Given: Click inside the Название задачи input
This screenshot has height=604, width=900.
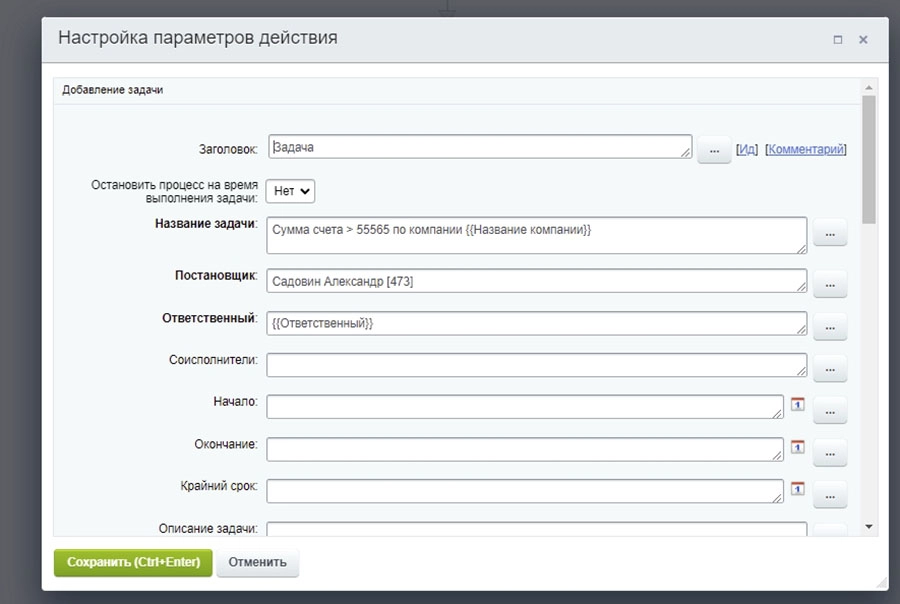Looking at the screenshot, I should point(500,235).
